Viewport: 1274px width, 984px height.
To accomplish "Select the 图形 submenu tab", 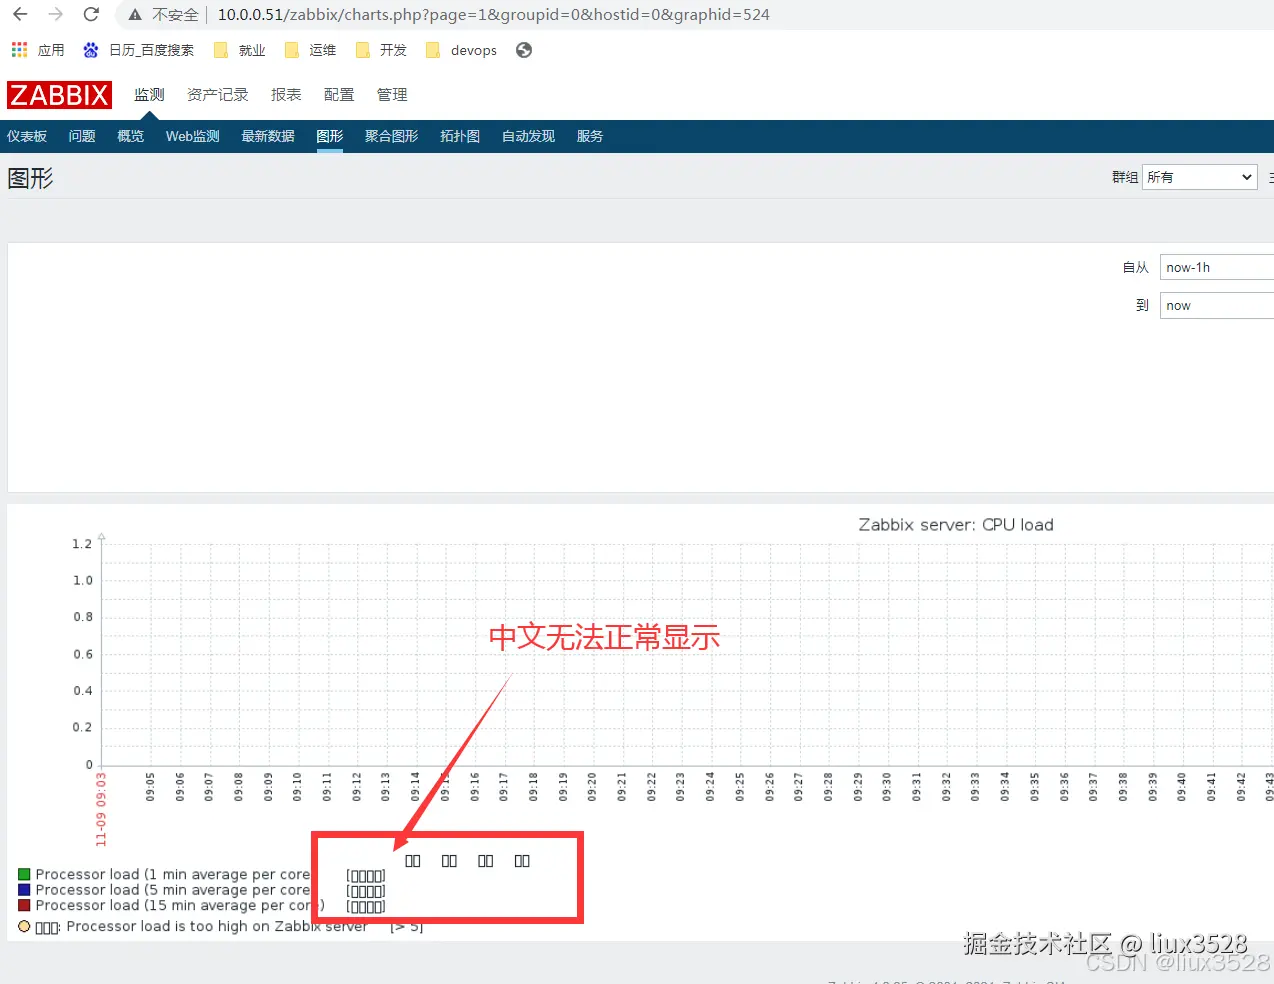I will [x=330, y=137].
